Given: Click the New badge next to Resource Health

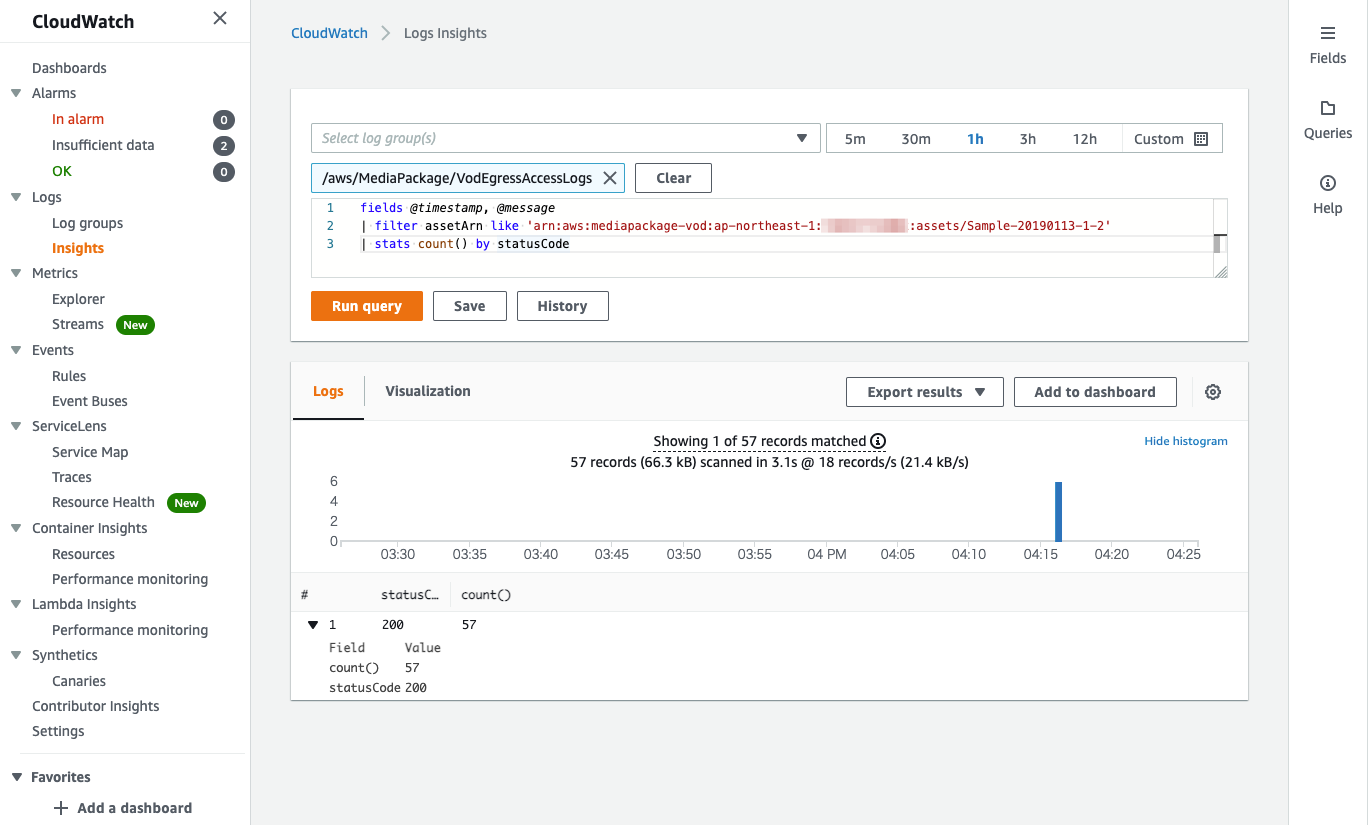Looking at the screenshot, I should [x=186, y=503].
